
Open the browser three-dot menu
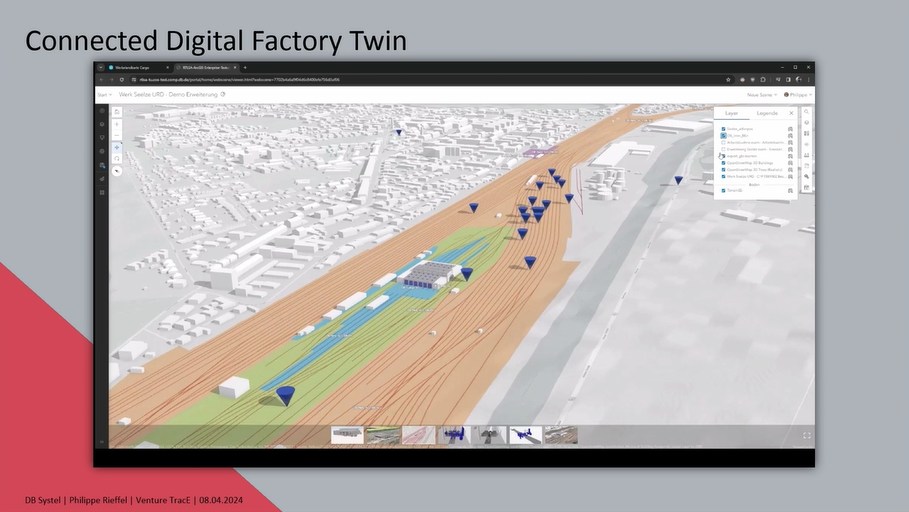[x=809, y=79]
